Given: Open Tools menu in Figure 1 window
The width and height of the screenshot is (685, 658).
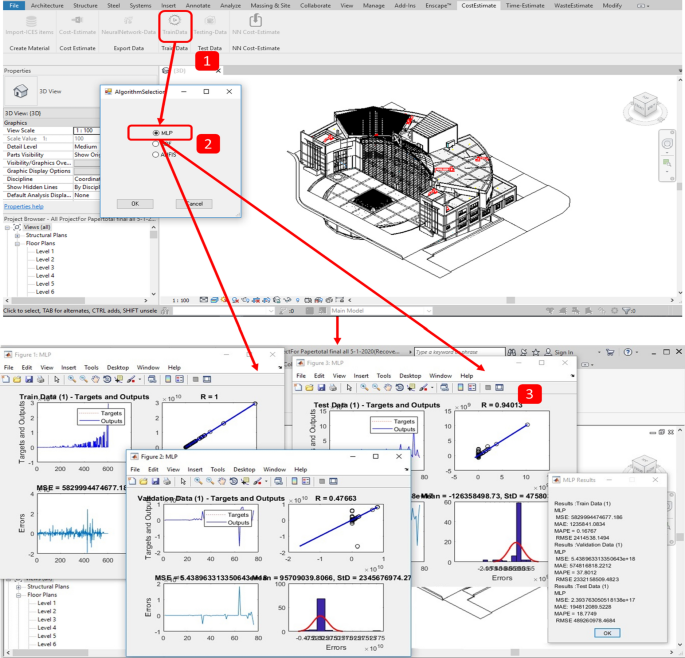Looking at the screenshot, I should pyautogui.click(x=91, y=367).
